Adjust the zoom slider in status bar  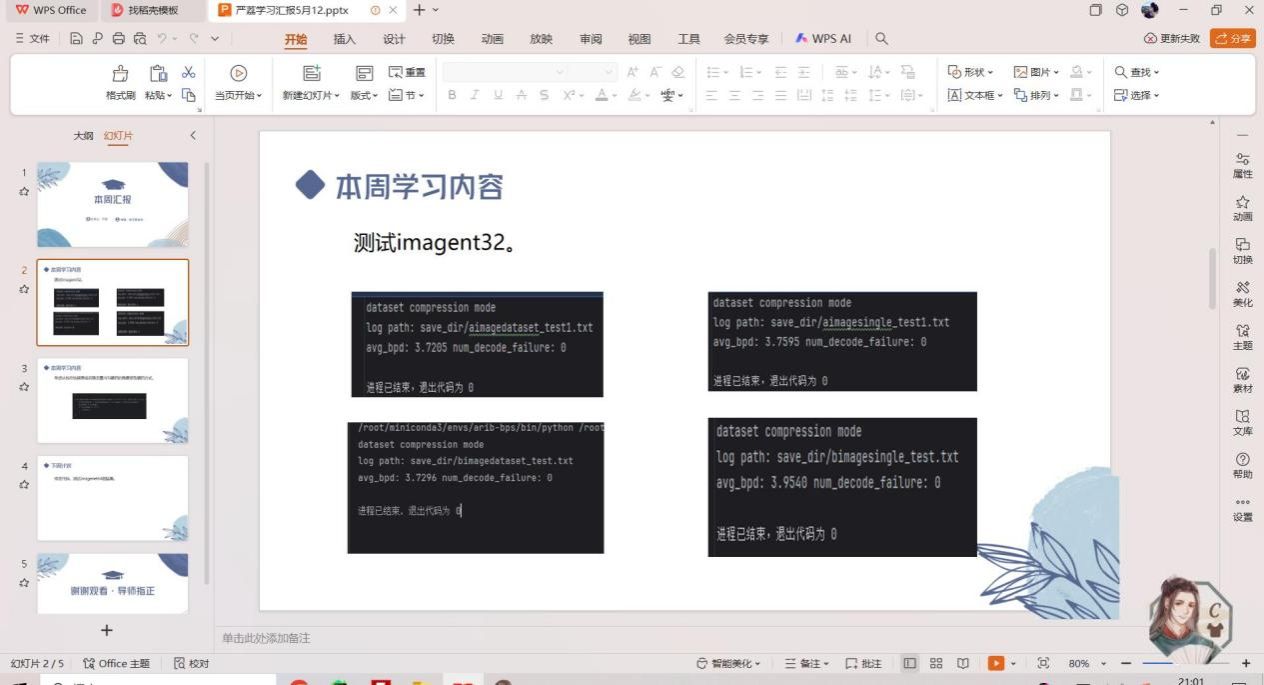coord(1186,663)
